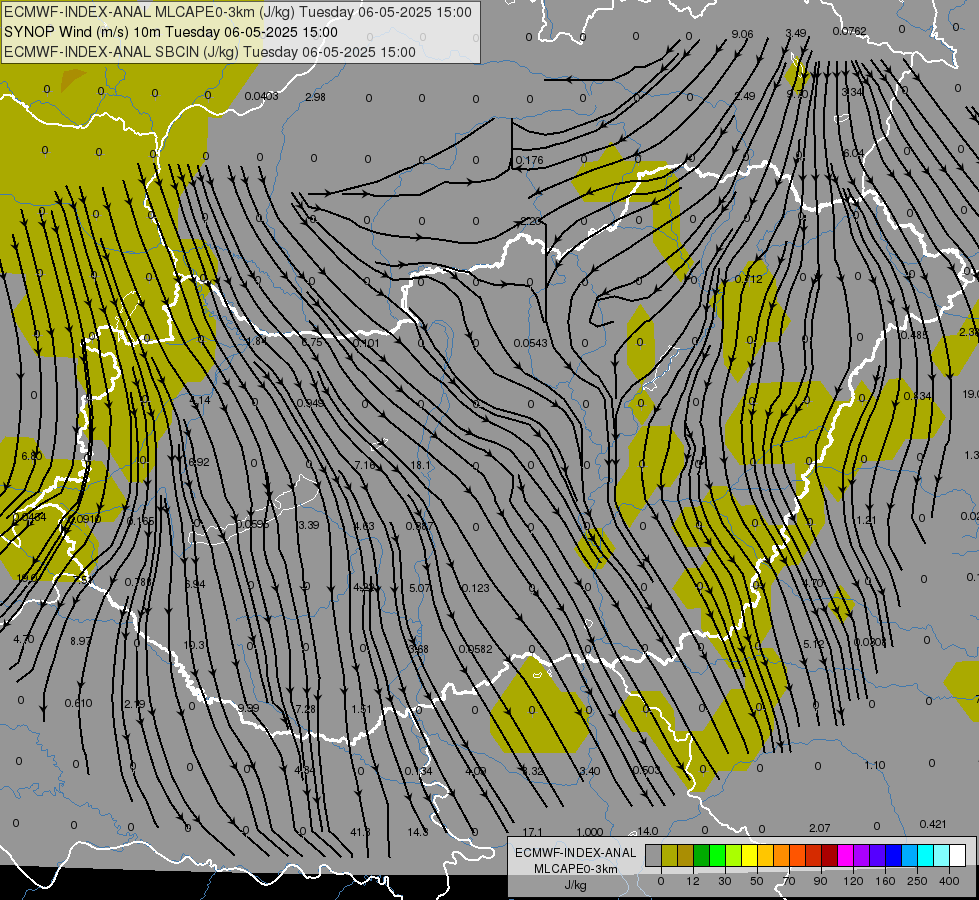Click the gray swatch in the legend
979x900 pixels.
click(654, 855)
